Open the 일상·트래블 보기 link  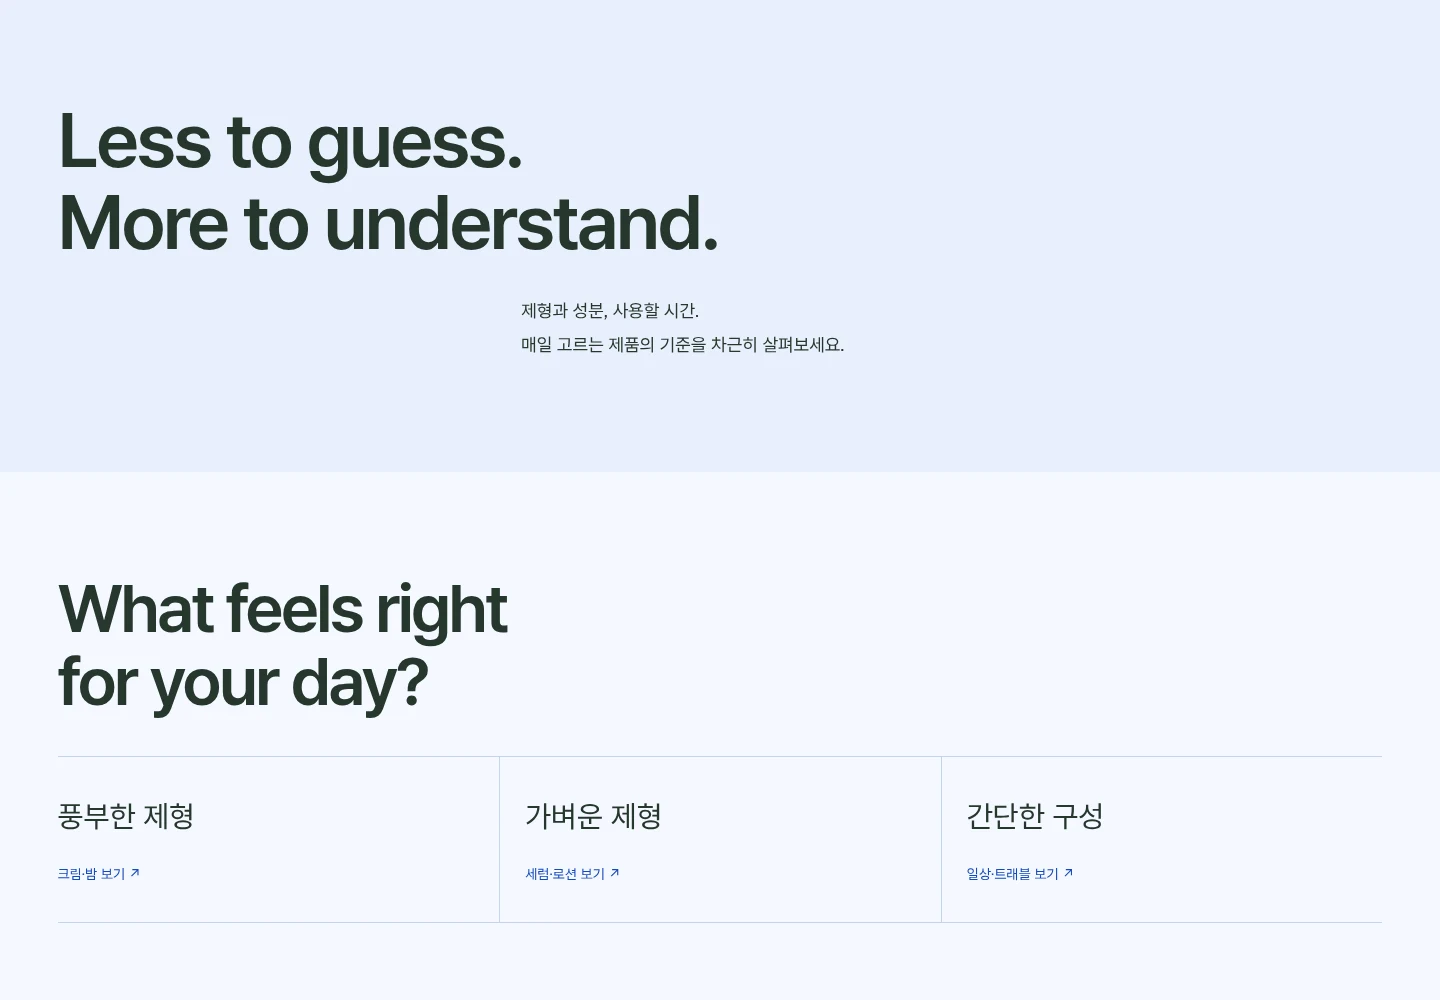(x=1020, y=874)
